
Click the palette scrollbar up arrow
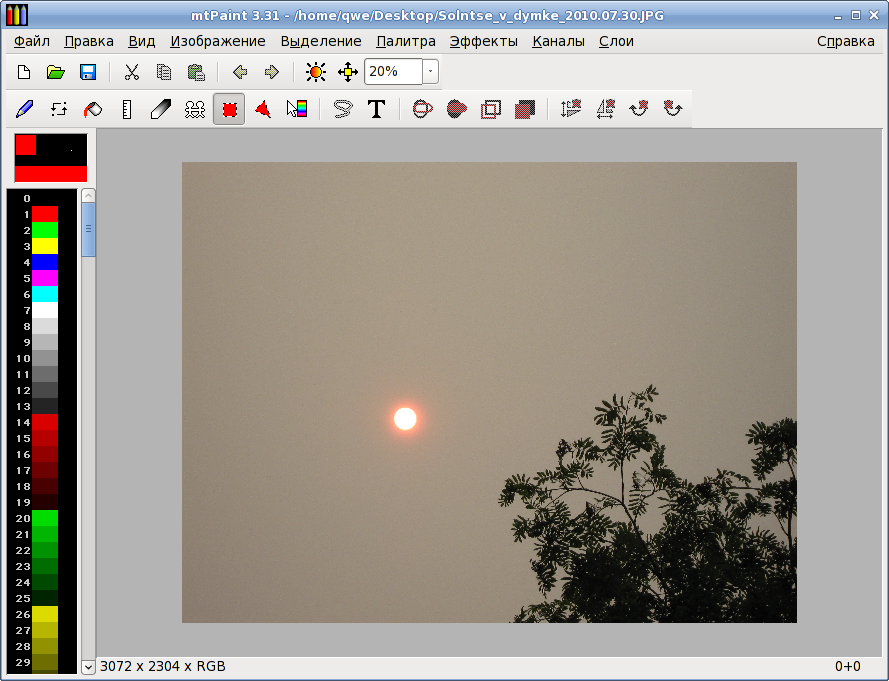[x=88, y=196]
